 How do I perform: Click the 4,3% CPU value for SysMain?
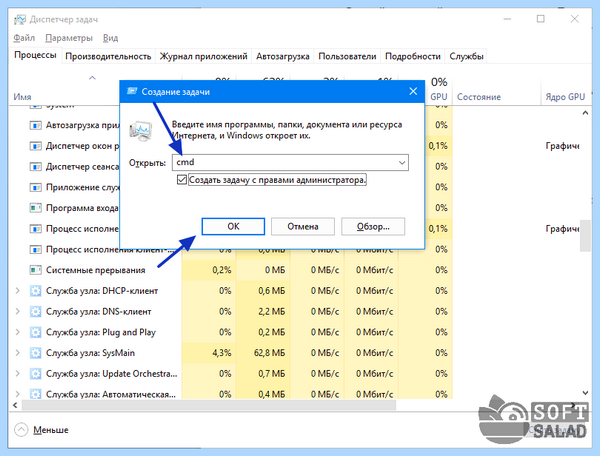coord(222,353)
